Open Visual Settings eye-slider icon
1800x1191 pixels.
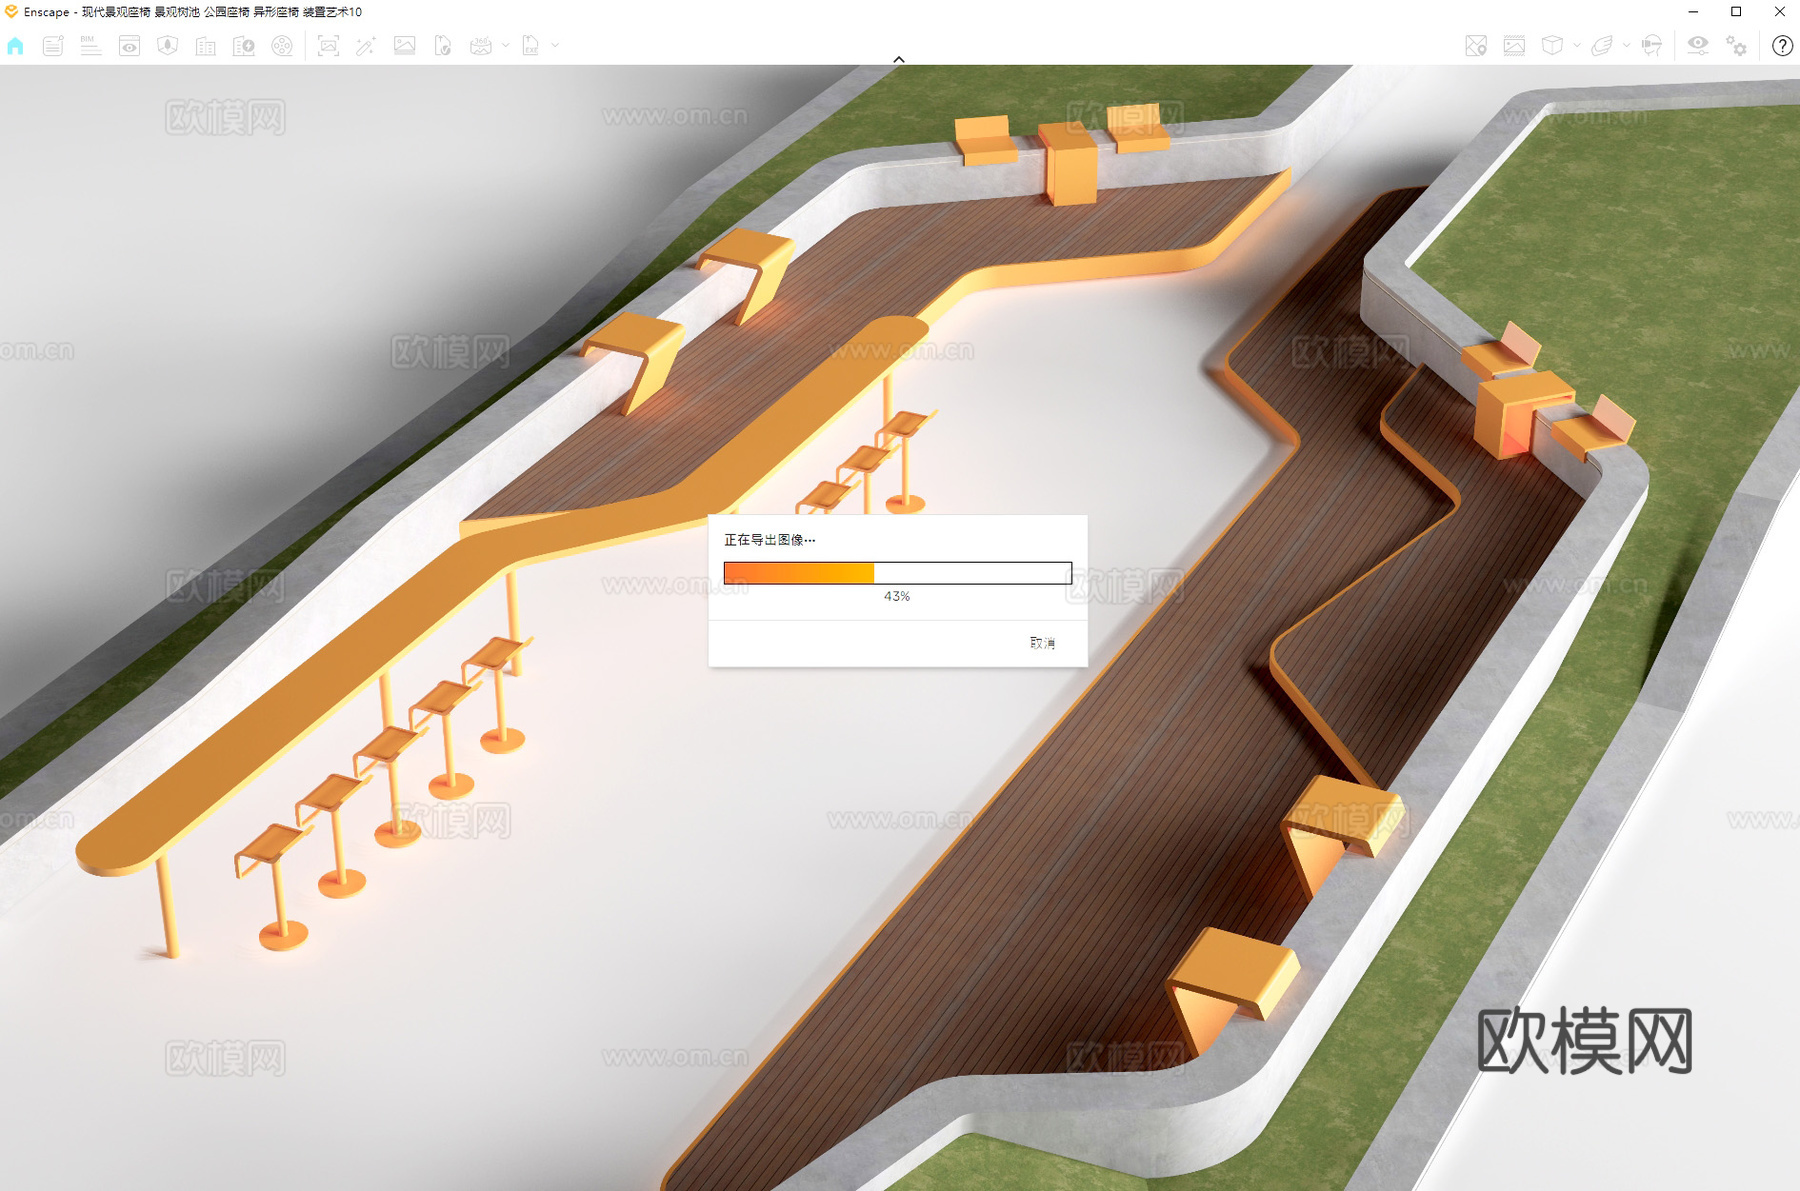click(x=1698, y=46)
